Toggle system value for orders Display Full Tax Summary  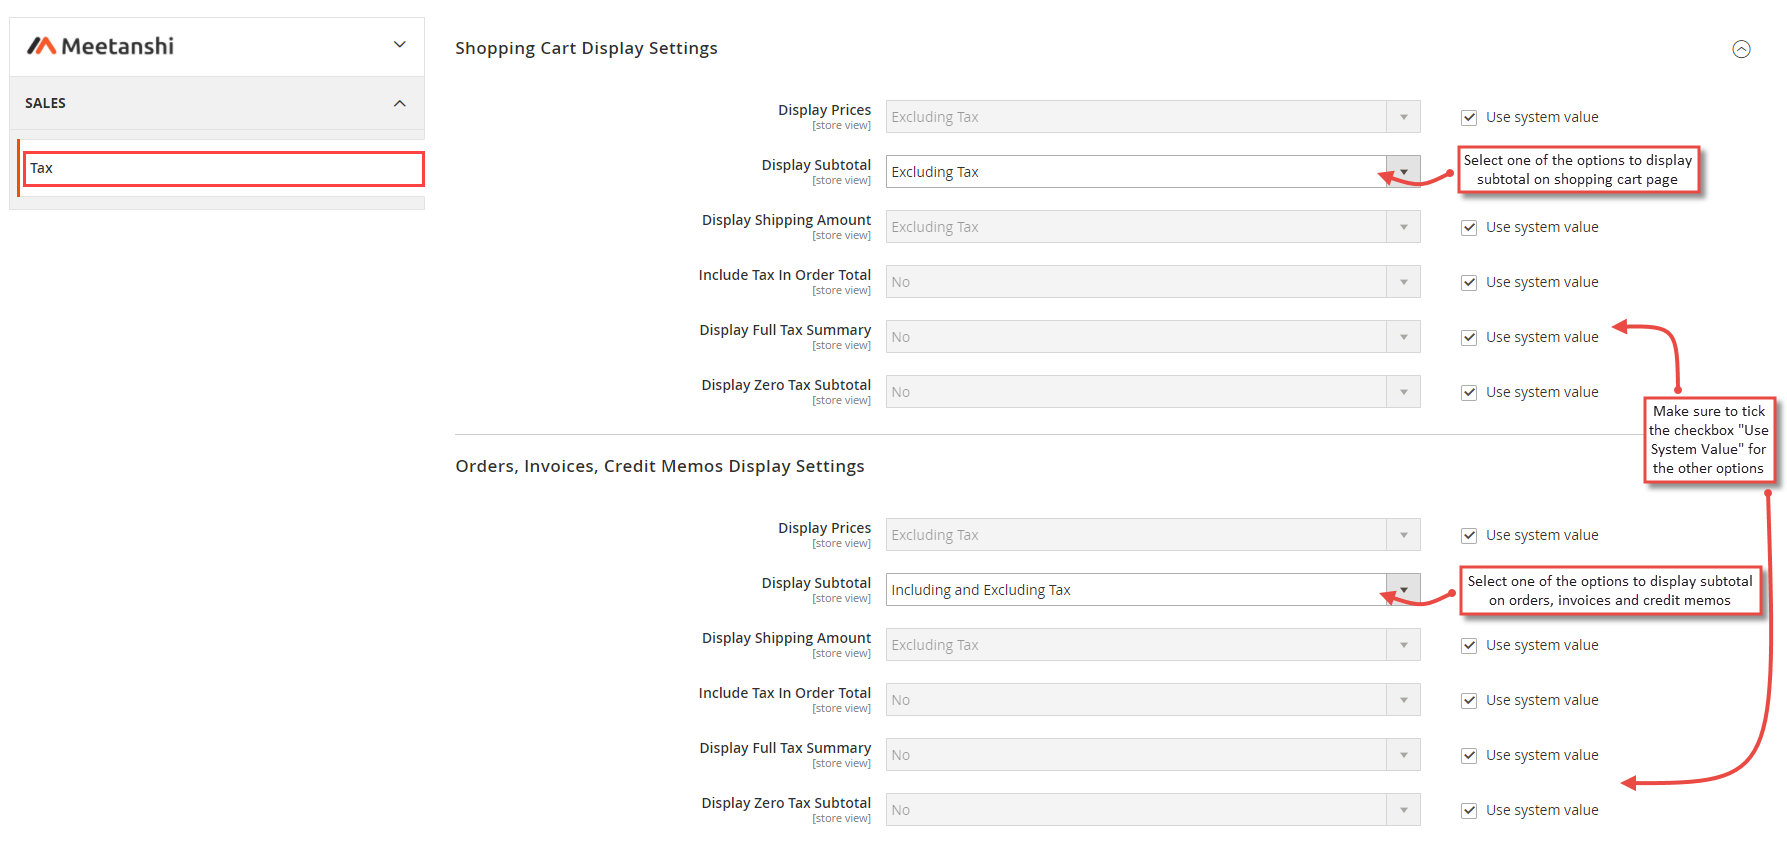(1469, 756)
